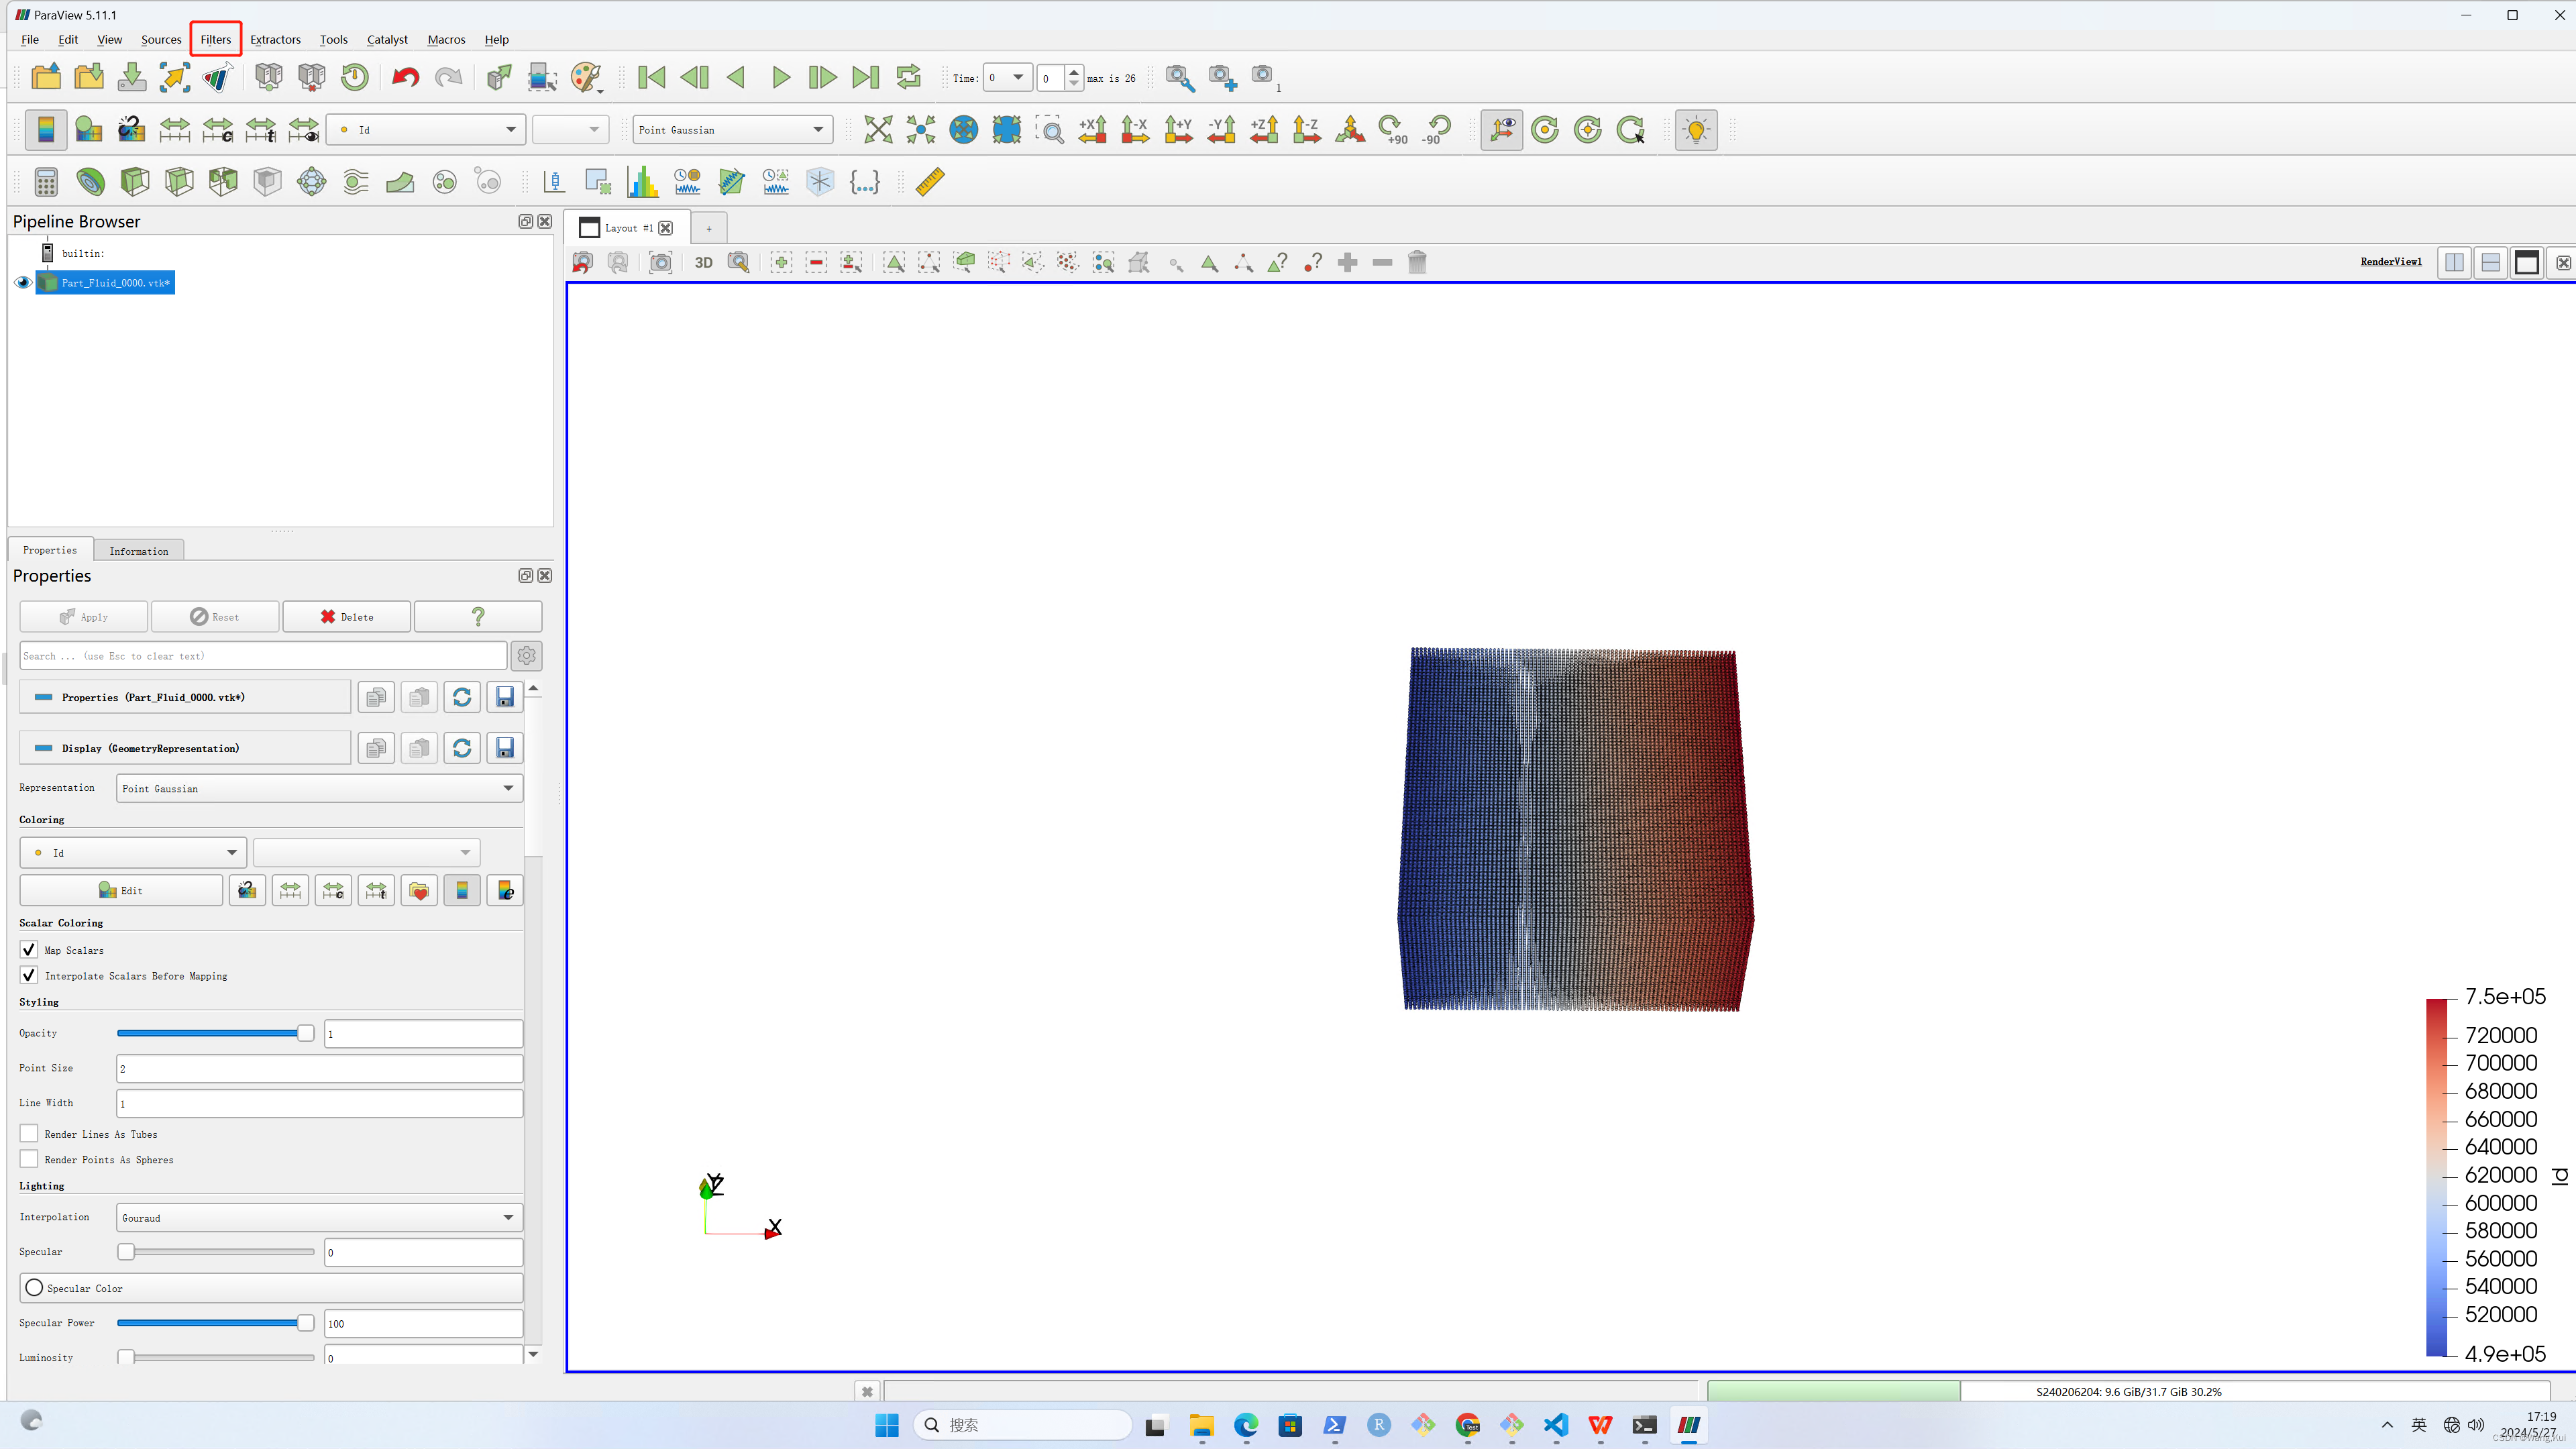Image resolution: width=2576 pixels, height=1449 pixels.
Task: Click the Delete button in Properties
Action: pyautogui.click(x=346, y=616)
